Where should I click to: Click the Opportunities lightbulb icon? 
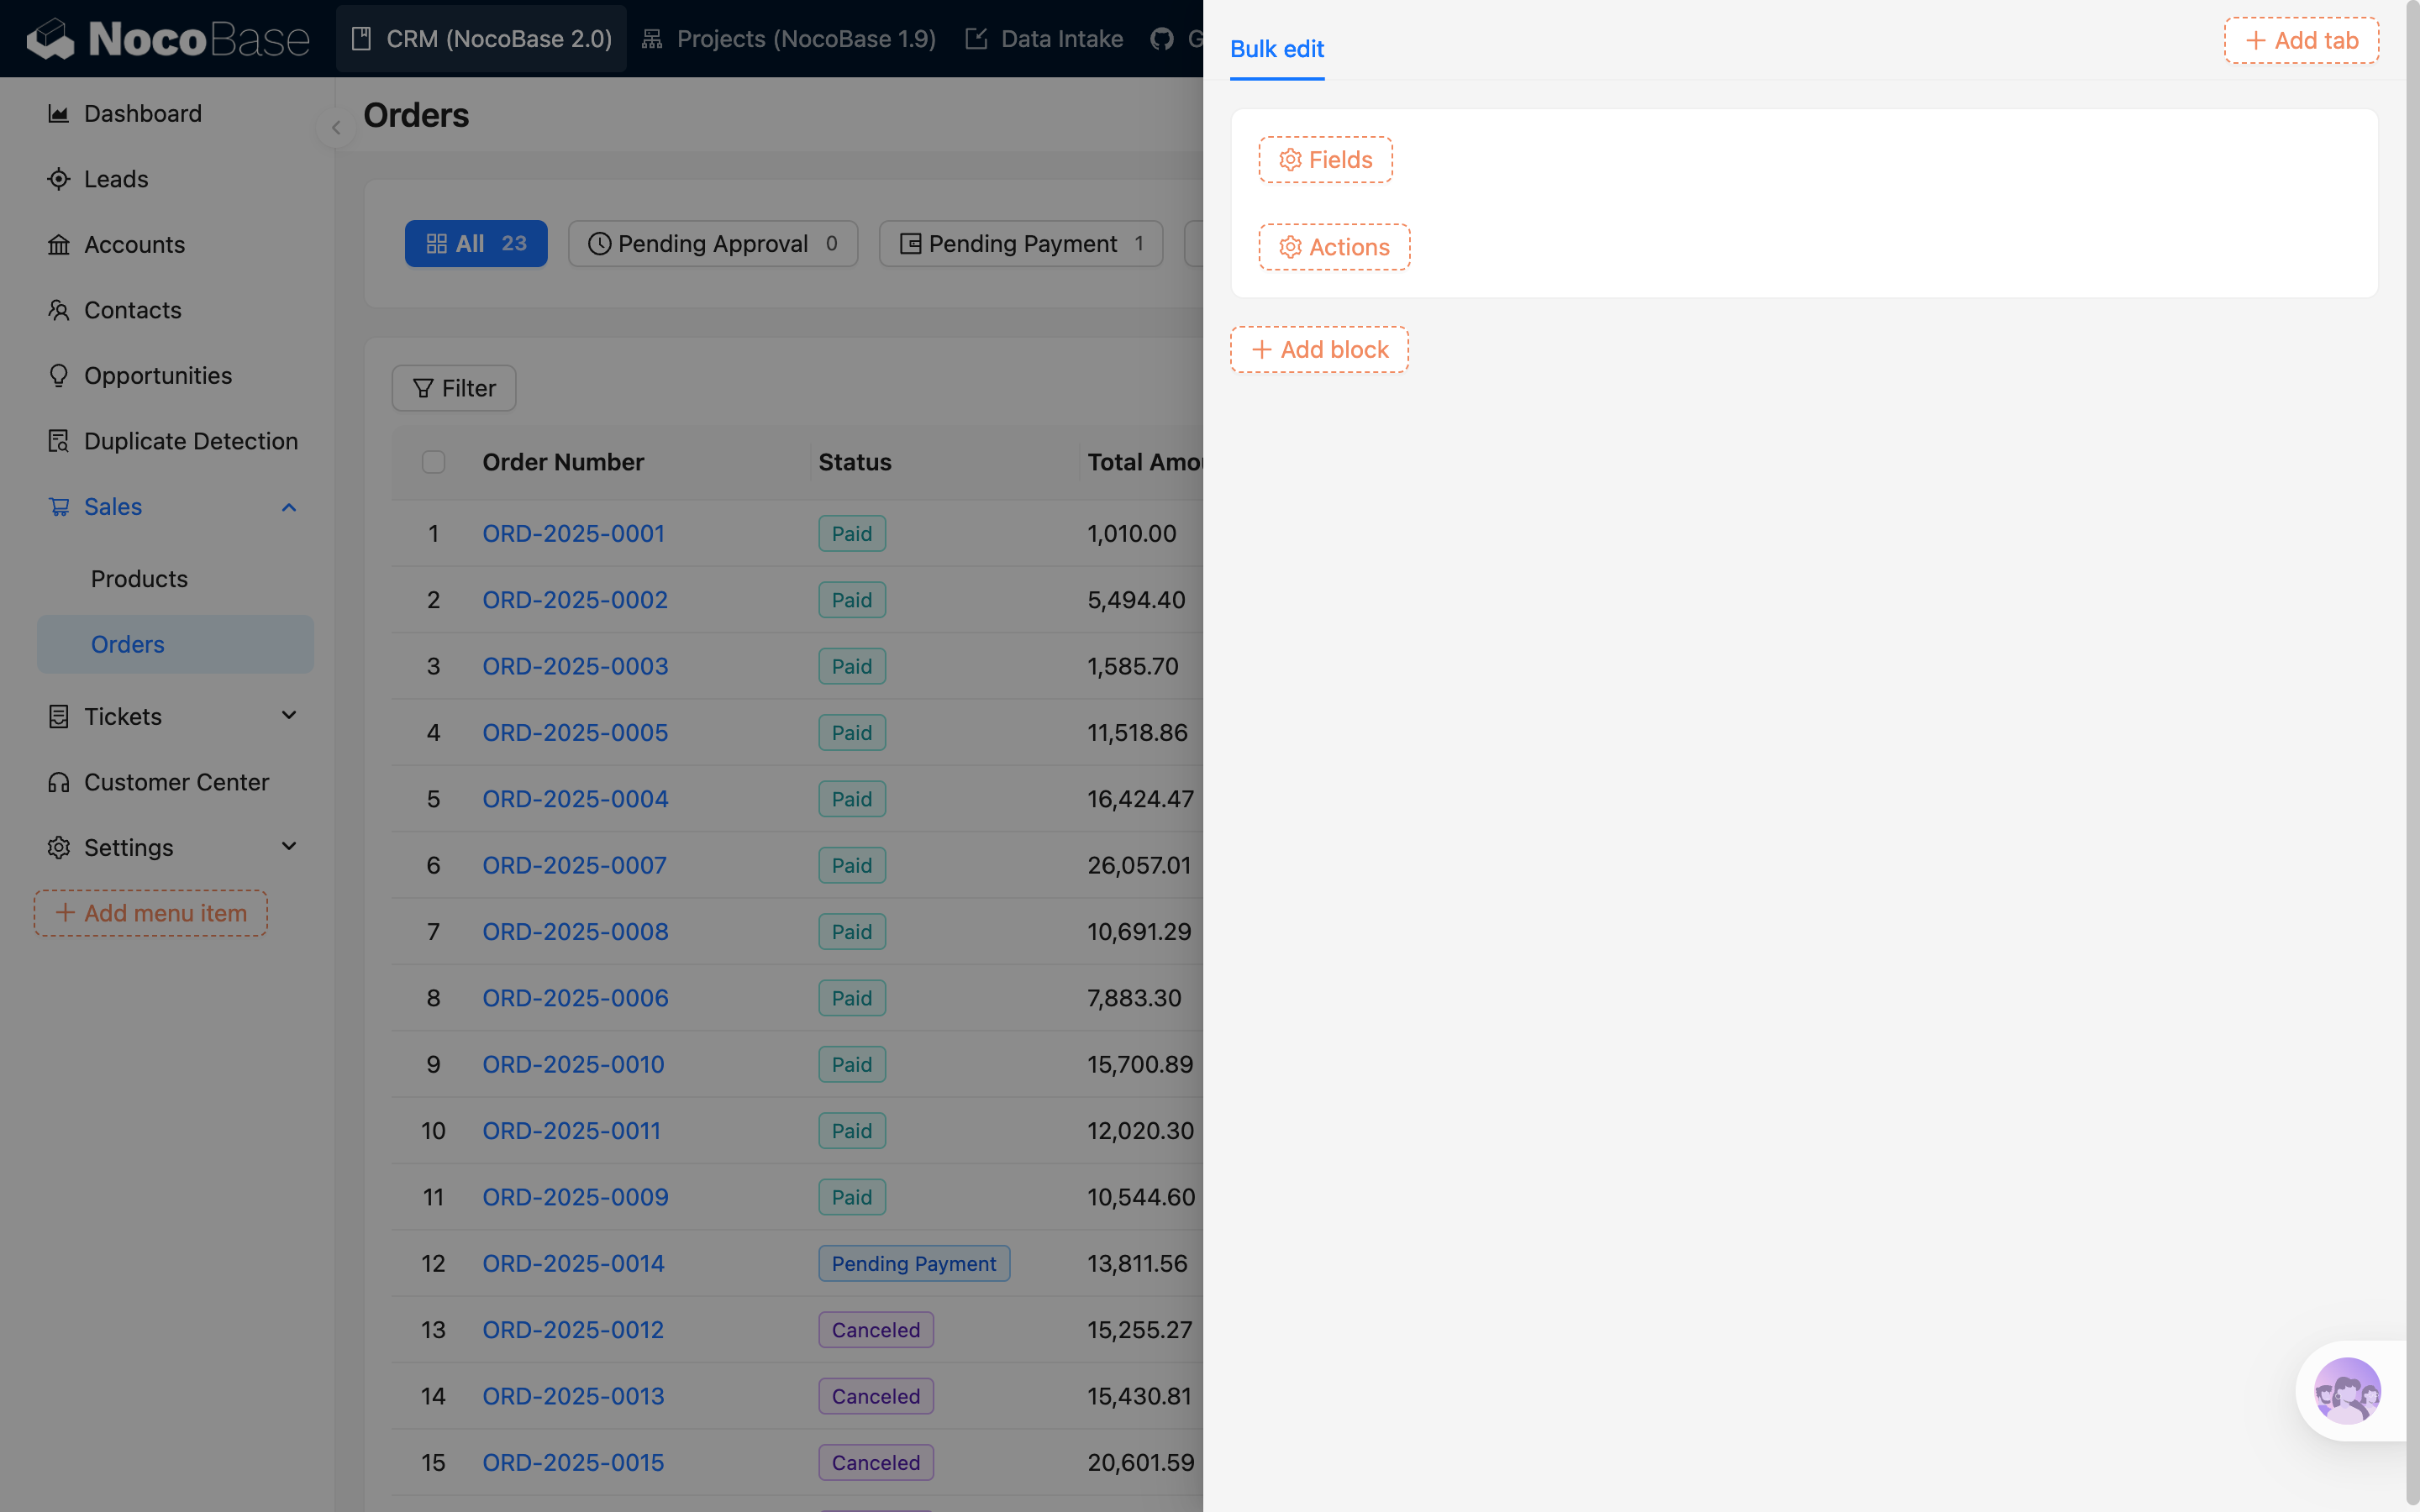(x=58, y=376)
